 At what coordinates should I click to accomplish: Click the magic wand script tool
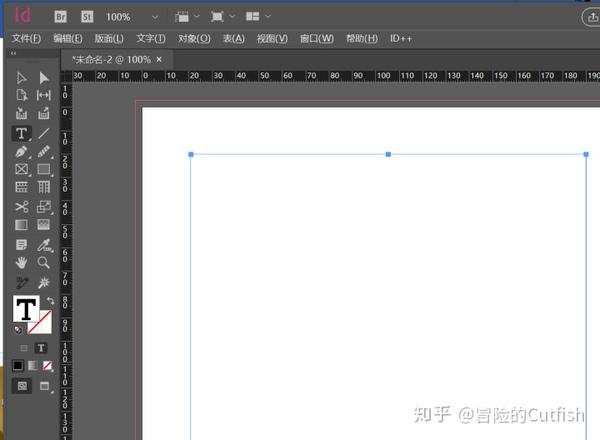(x=44, y=283)
